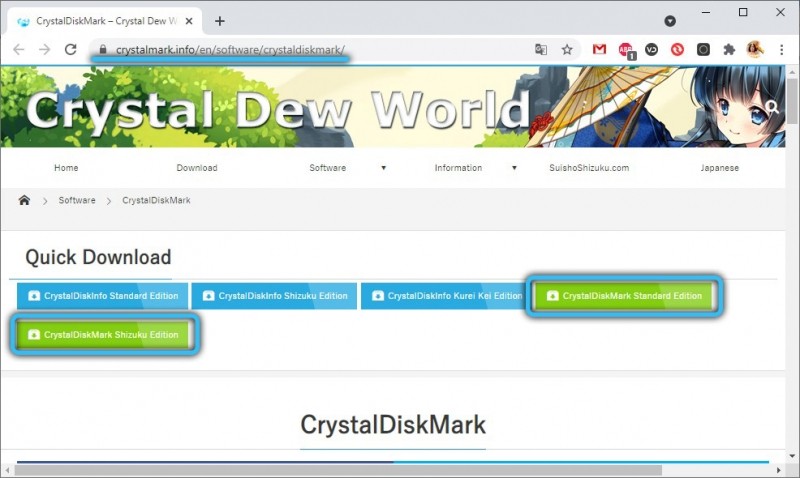The width and height of the screenshot is (800, 478).
Task: Click the CrystalDiskMark breadcrumb link
Action: [156, 200]
